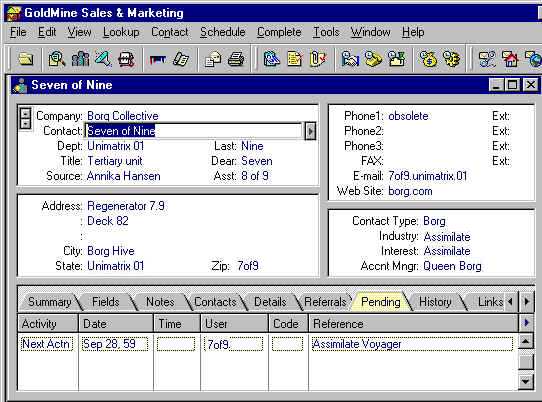Switch to the Contacts tab
Screen dimensions: 542x402
[215, 302]
